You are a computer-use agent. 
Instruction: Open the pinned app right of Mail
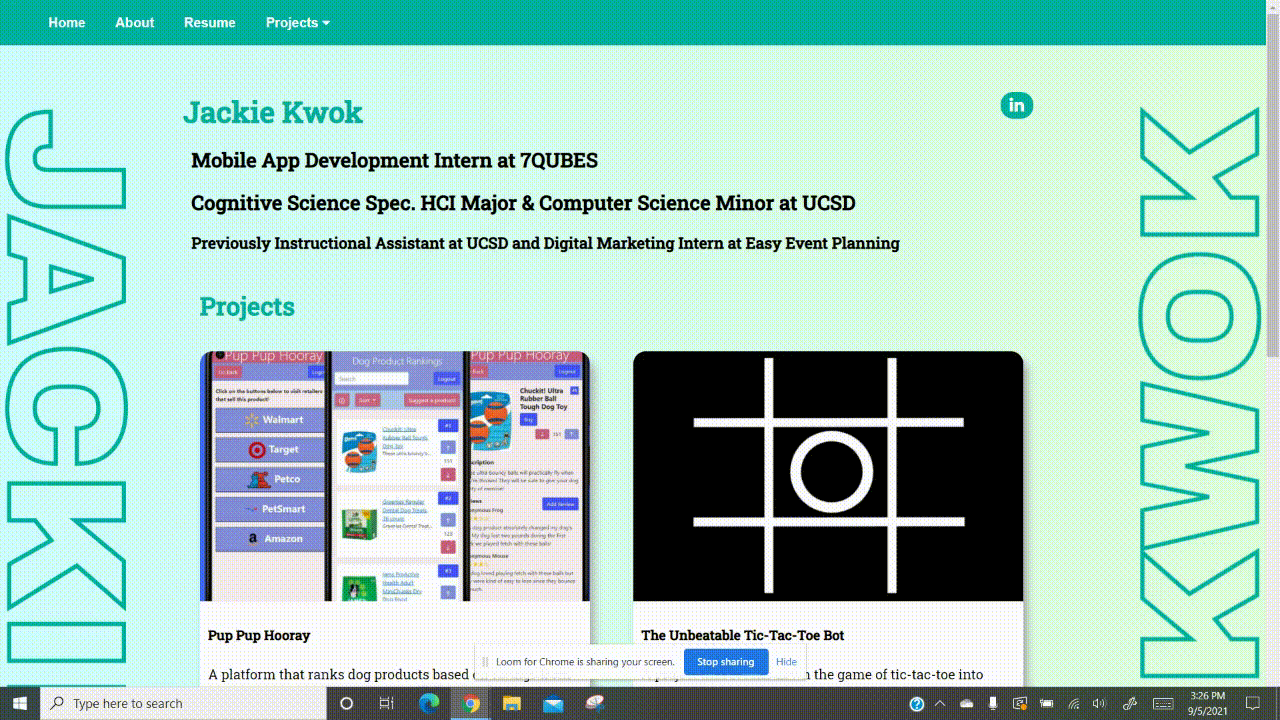(x=595, y=703)
